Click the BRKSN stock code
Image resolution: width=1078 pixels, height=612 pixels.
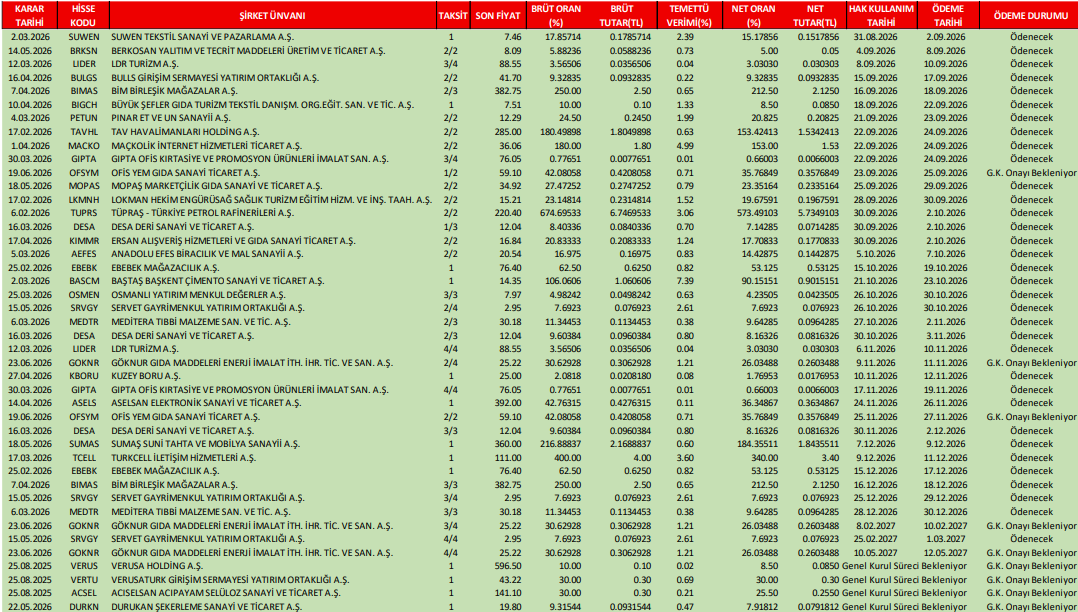pos(85,50)
